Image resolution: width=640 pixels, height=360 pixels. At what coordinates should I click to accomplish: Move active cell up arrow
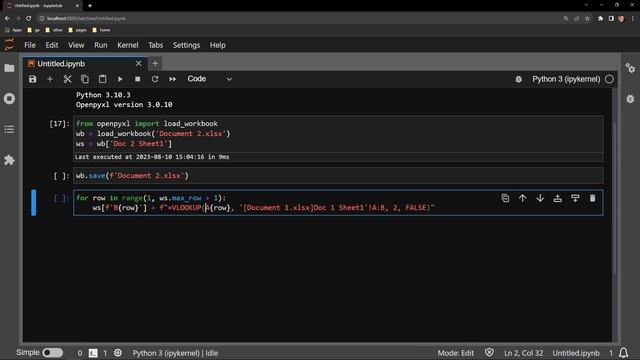tap(523, 198)
